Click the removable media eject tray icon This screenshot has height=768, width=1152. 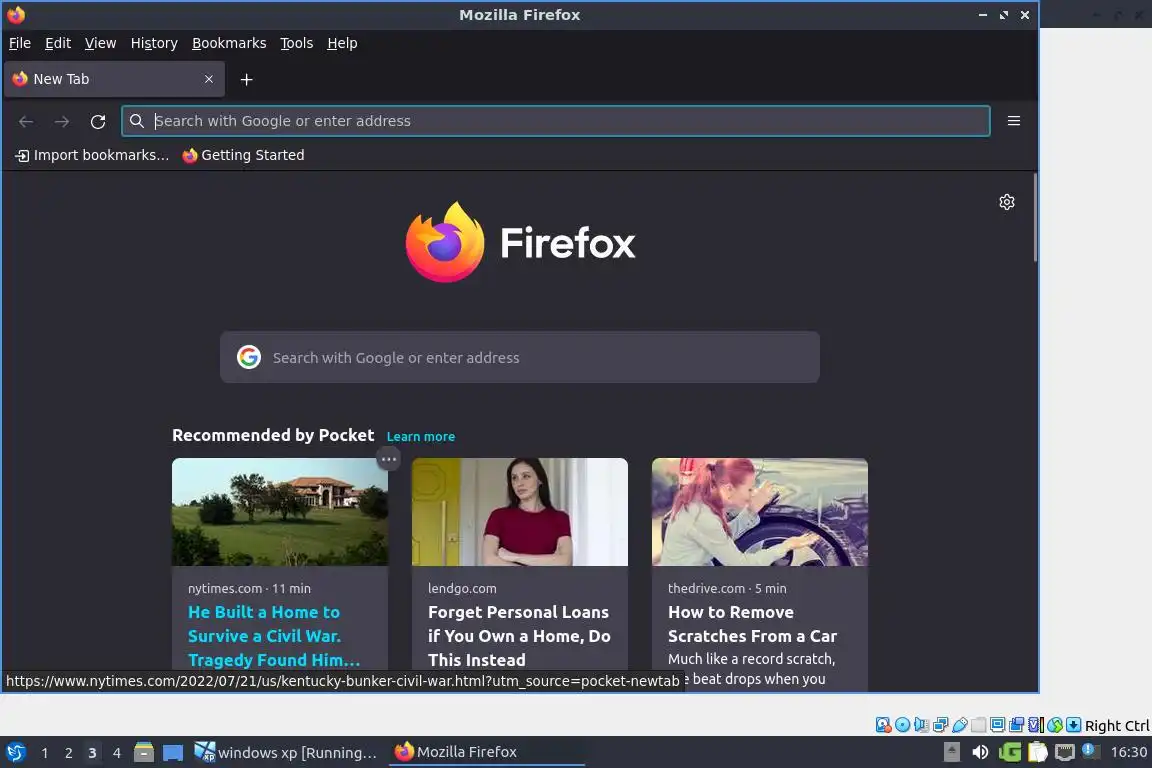tap(951, 752)
